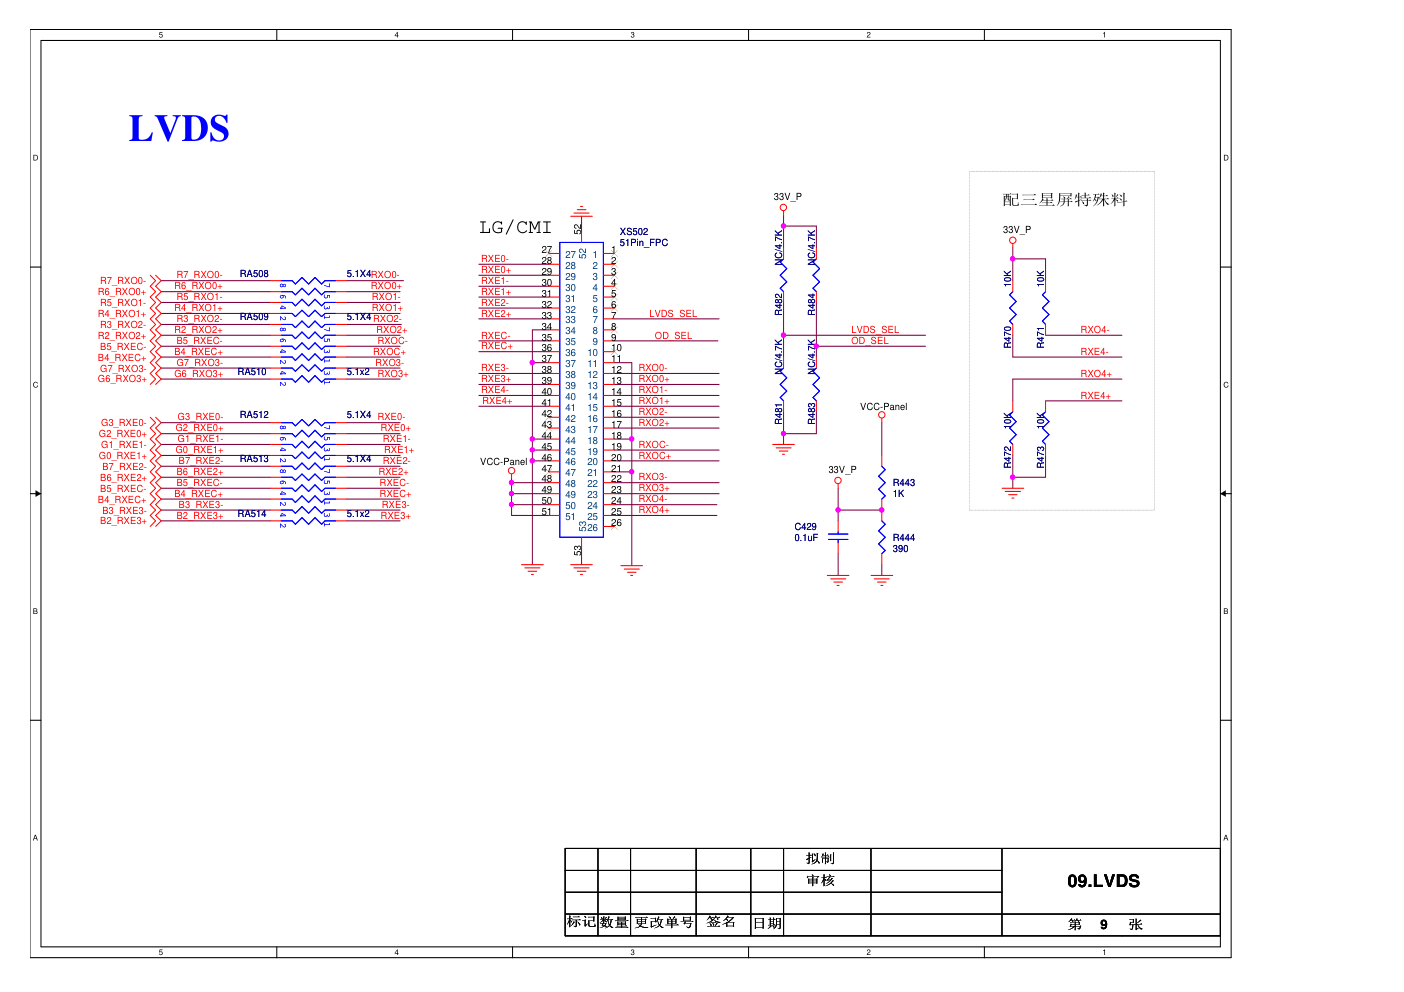This screenshot has height=992, width=1404.
Task: Click the 33V_P power symbol above R482
Action: click(x=783, y=208)
